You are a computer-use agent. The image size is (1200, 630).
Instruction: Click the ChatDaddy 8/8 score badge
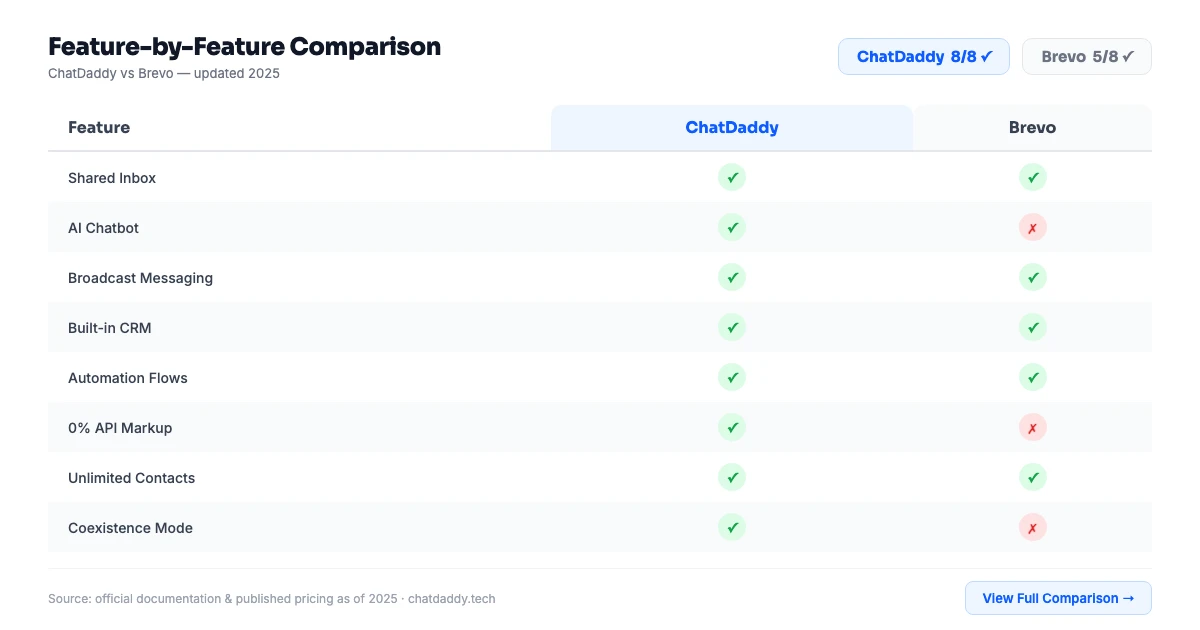pos(923,56)
